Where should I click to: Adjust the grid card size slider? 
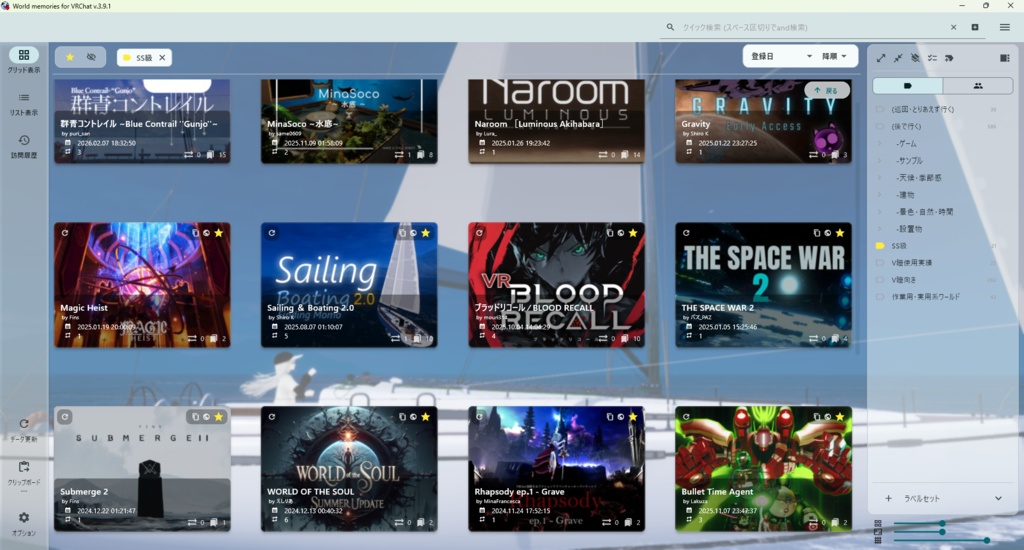(x=942, y=524)
